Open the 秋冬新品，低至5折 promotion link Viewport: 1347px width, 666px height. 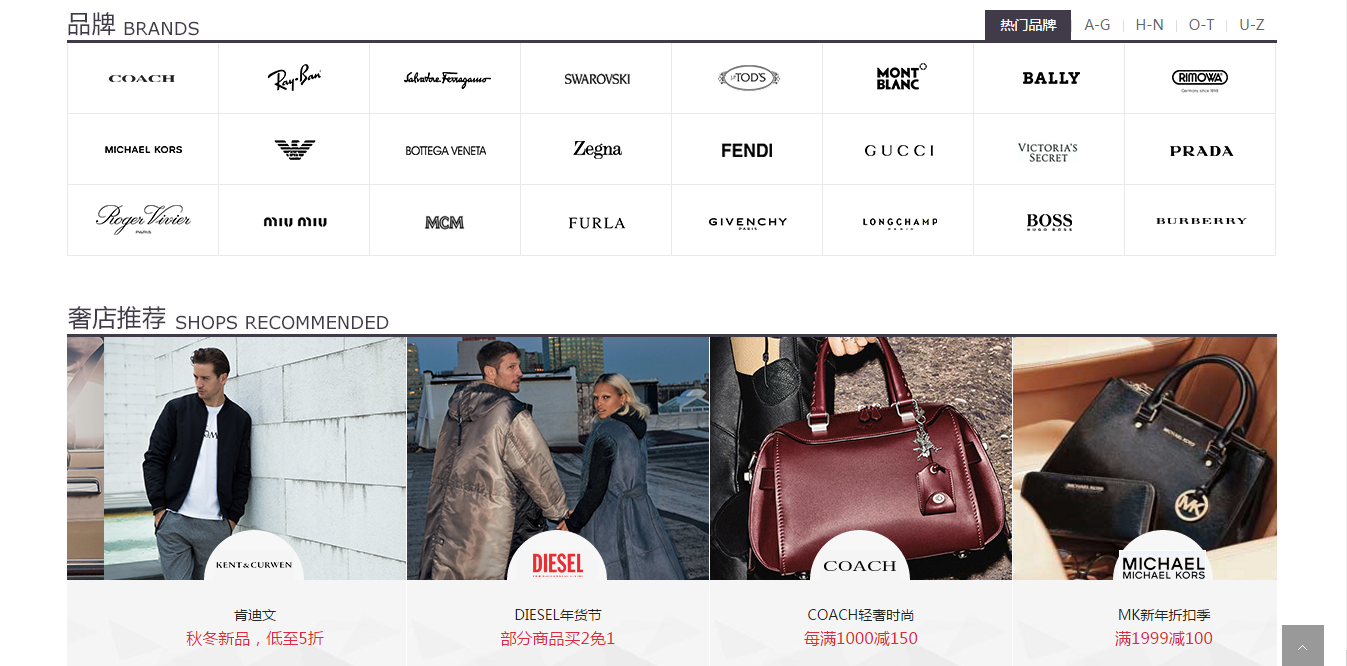tap(255, 638)
